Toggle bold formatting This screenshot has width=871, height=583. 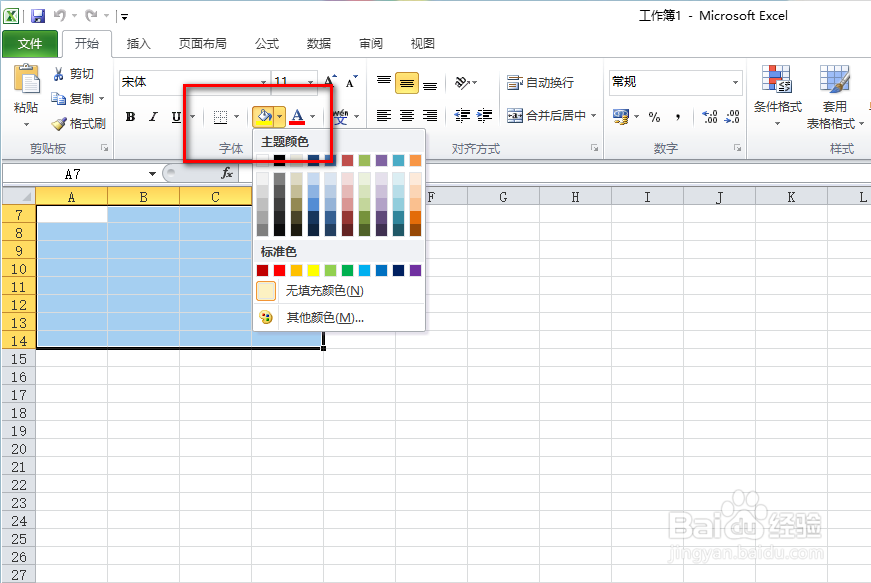[x=129, y=116]
